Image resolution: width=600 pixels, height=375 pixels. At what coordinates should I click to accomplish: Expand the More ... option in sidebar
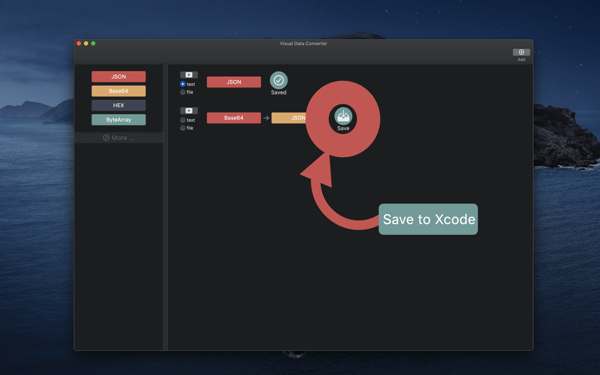tap(119, 138)
